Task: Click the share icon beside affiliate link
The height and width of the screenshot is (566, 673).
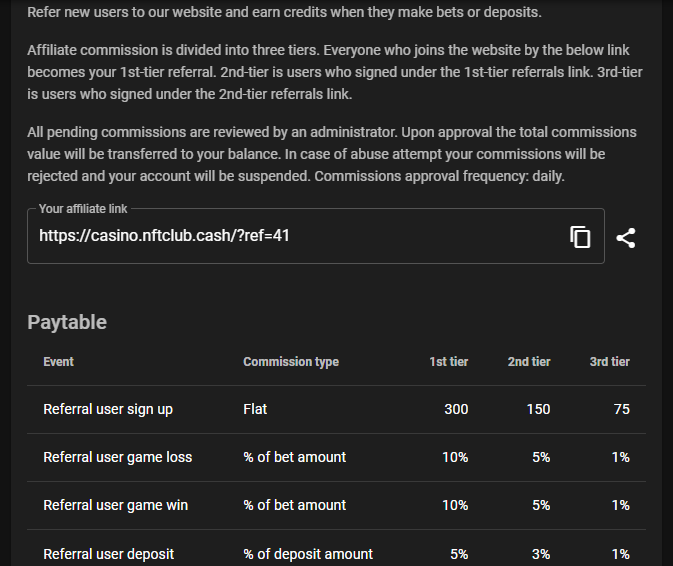Action: pyautogui.click(x=626, y=238)
